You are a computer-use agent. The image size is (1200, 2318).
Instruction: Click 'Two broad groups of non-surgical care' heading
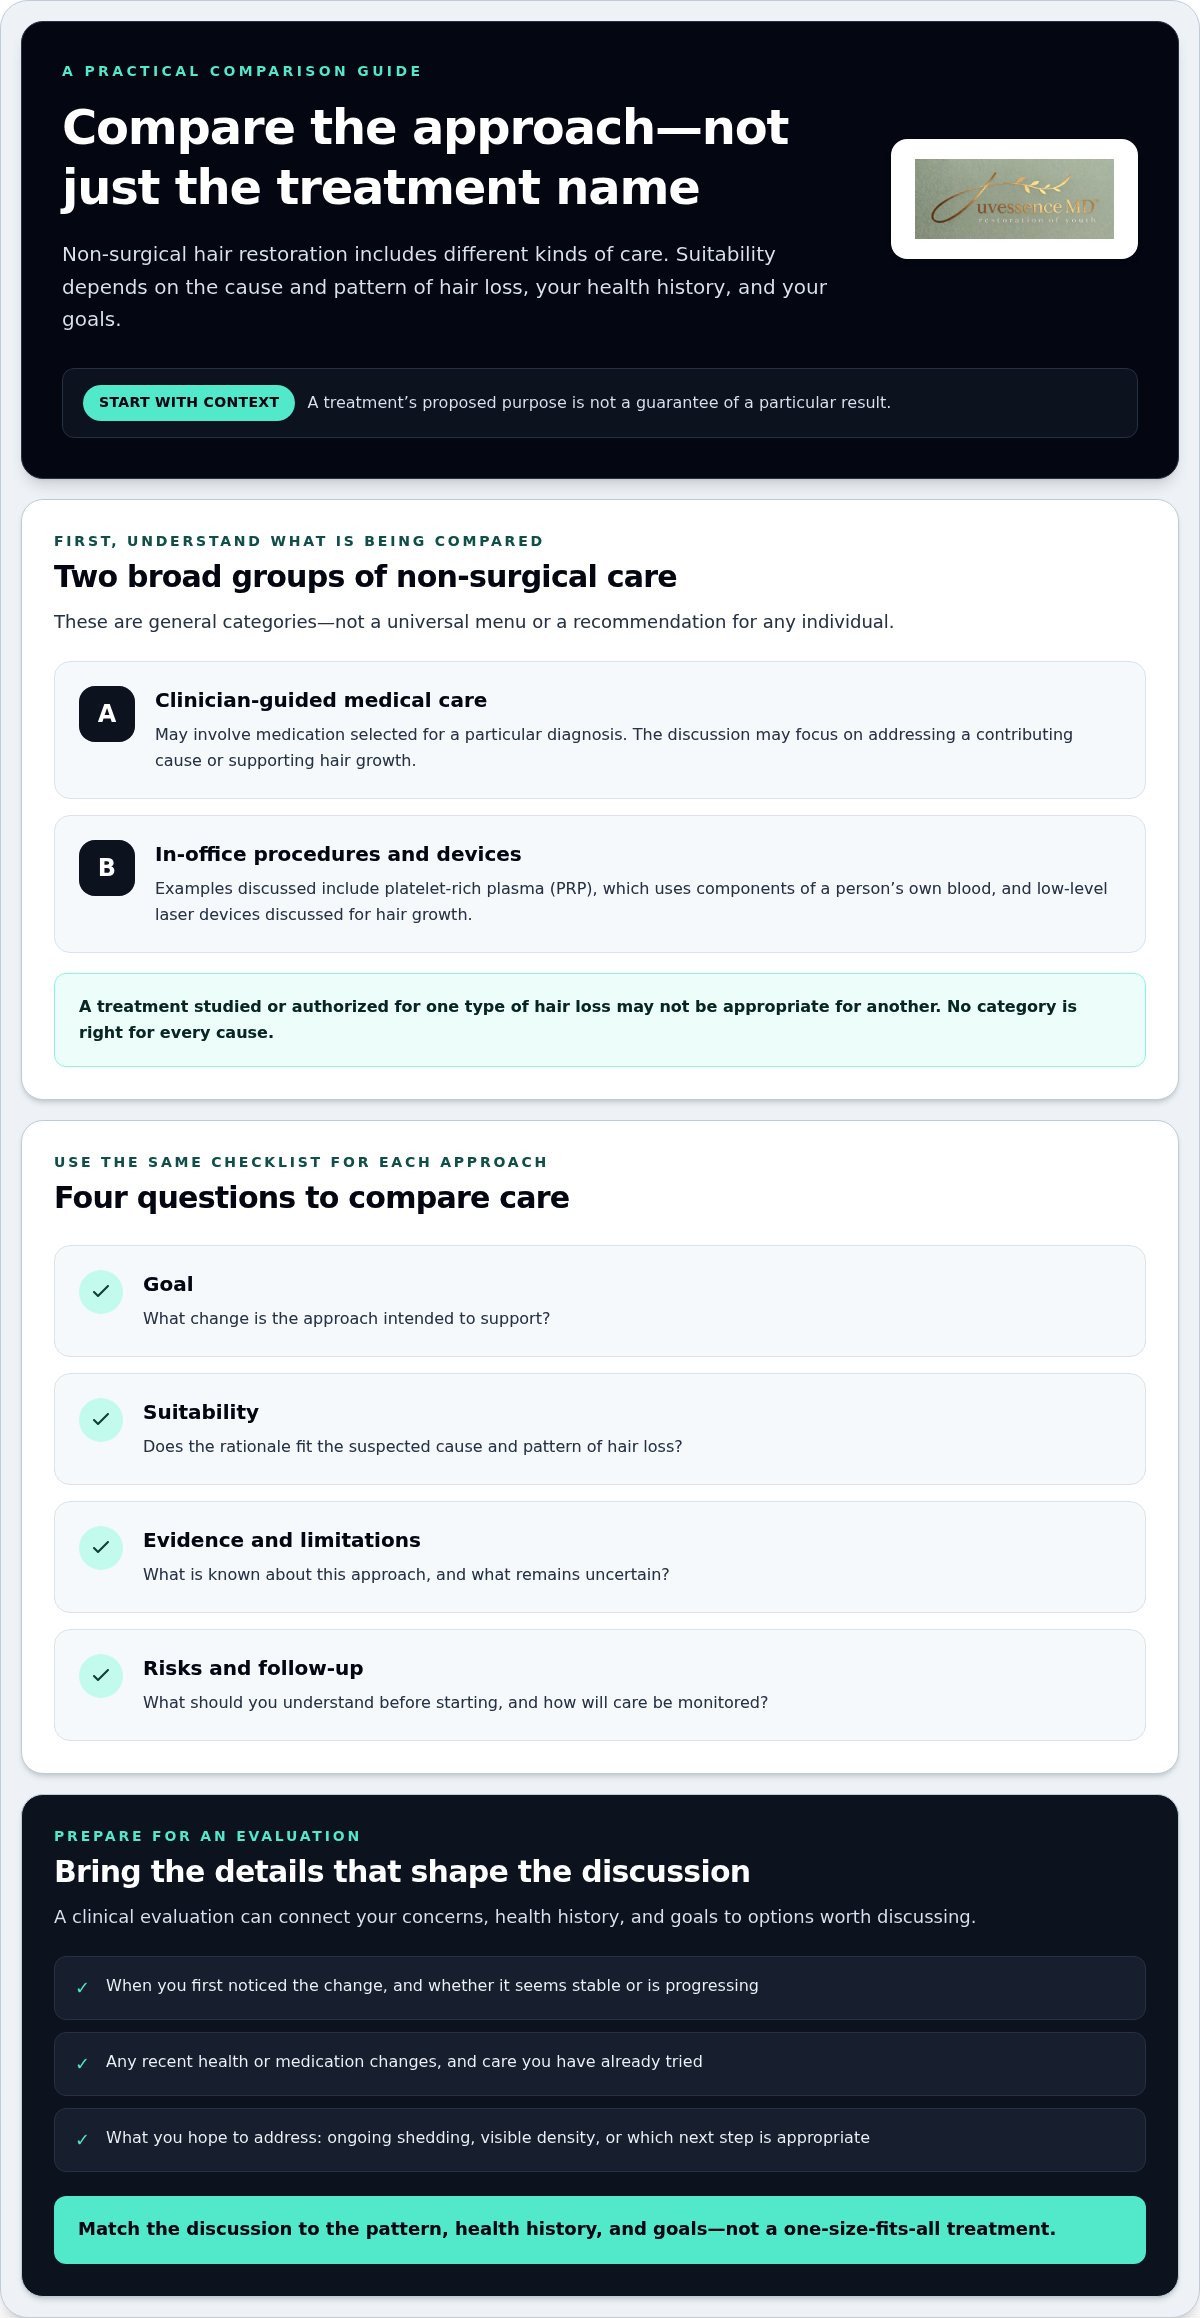click(366, 576)
